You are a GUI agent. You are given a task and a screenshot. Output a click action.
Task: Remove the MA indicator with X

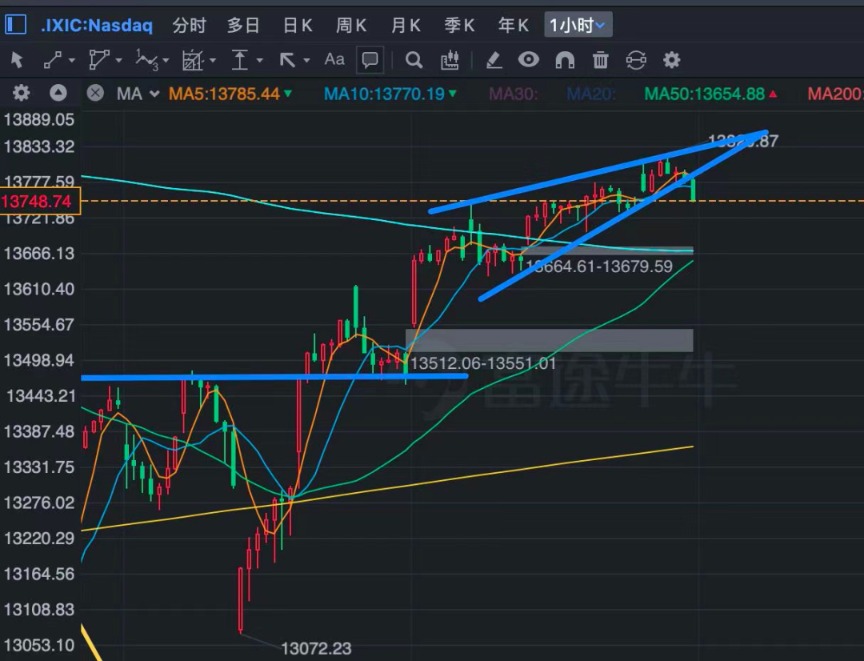[x=95, y=93]
